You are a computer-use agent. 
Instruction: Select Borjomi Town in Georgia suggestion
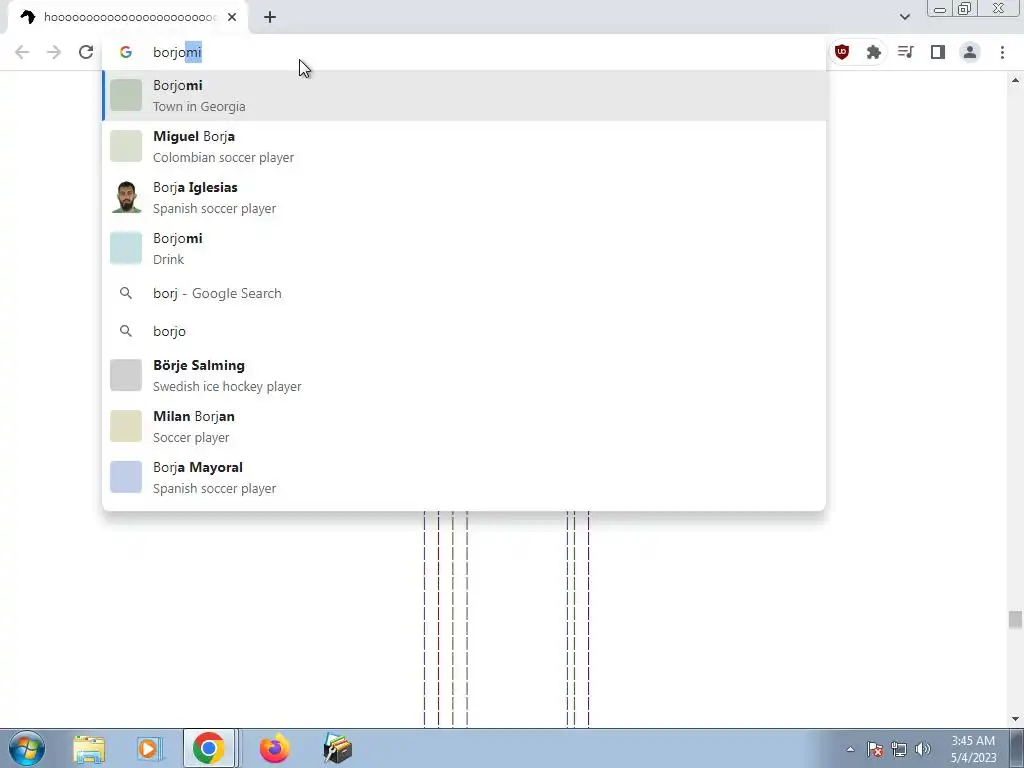click(x=464, y=96)
